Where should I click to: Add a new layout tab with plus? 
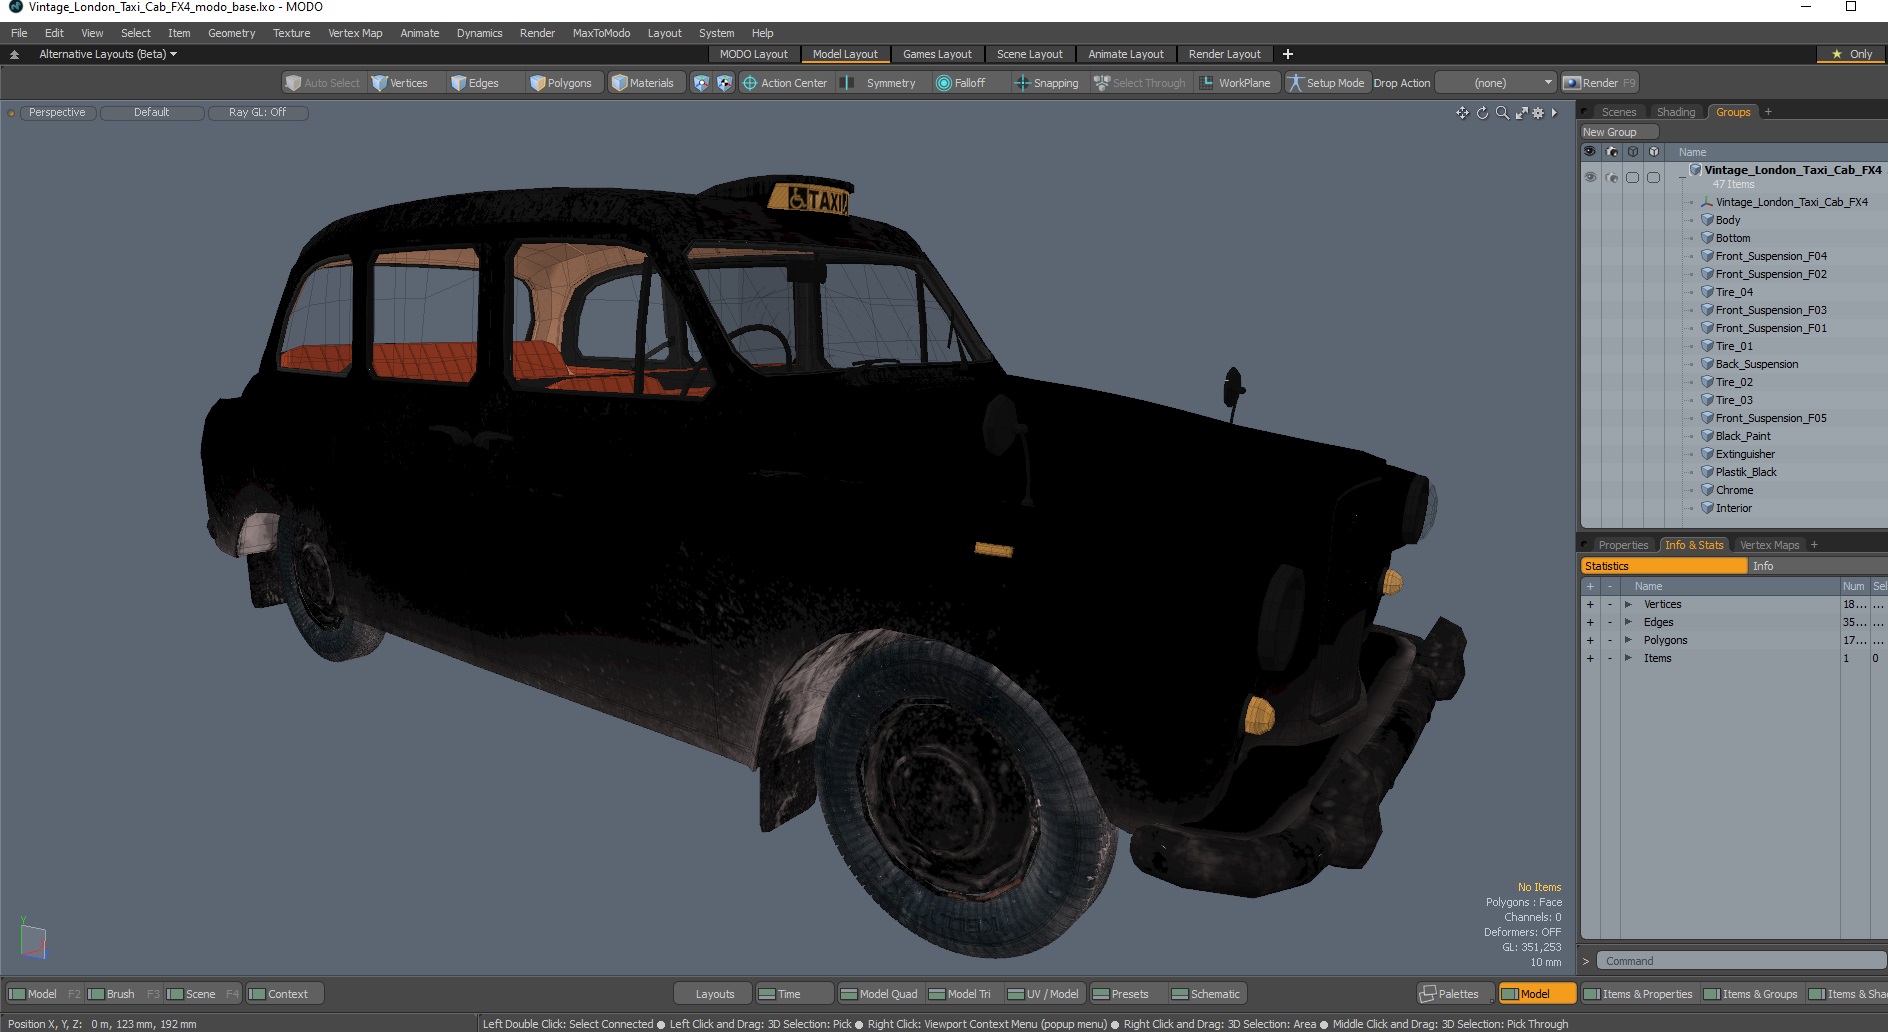1288,54
